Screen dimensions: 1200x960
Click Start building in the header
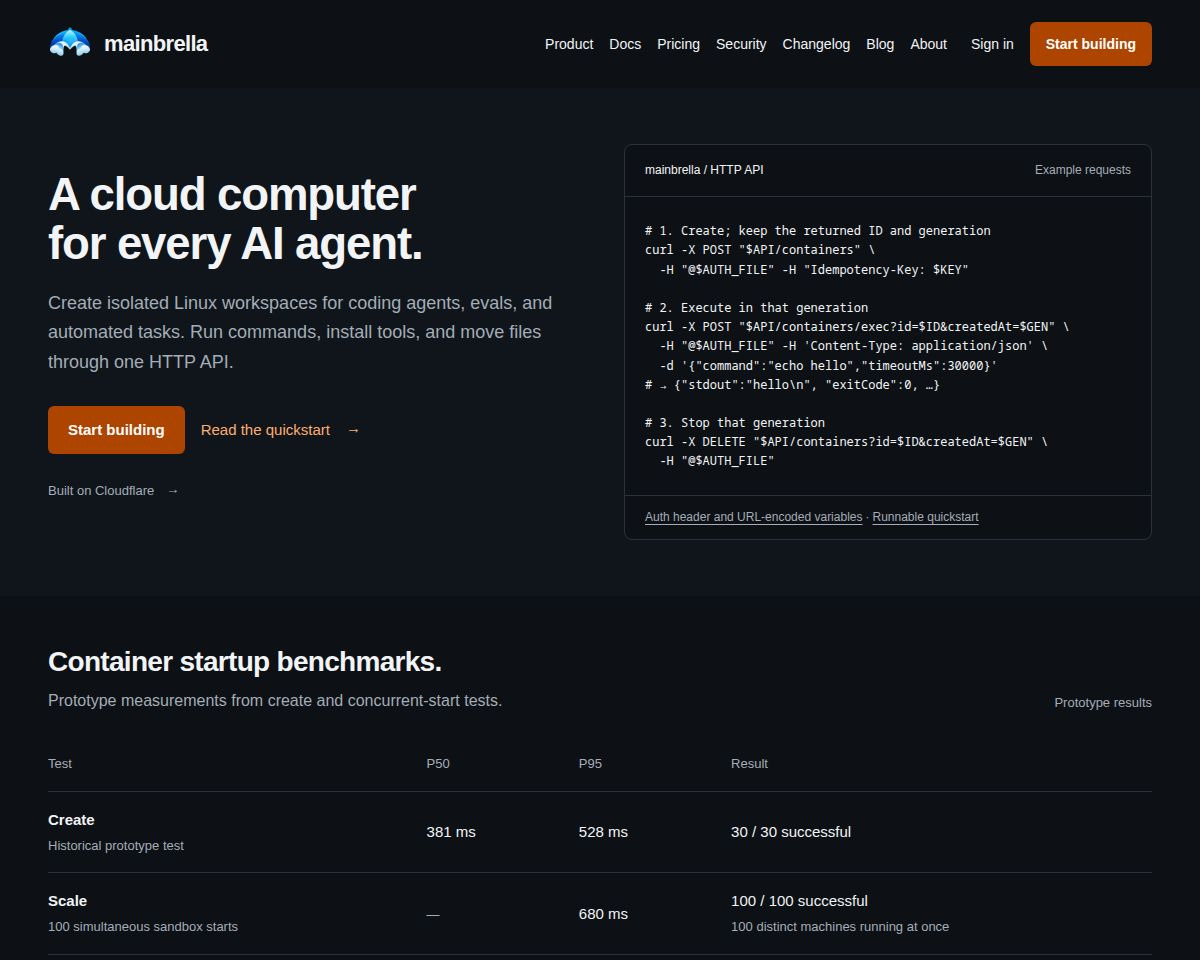(1091, 44)
